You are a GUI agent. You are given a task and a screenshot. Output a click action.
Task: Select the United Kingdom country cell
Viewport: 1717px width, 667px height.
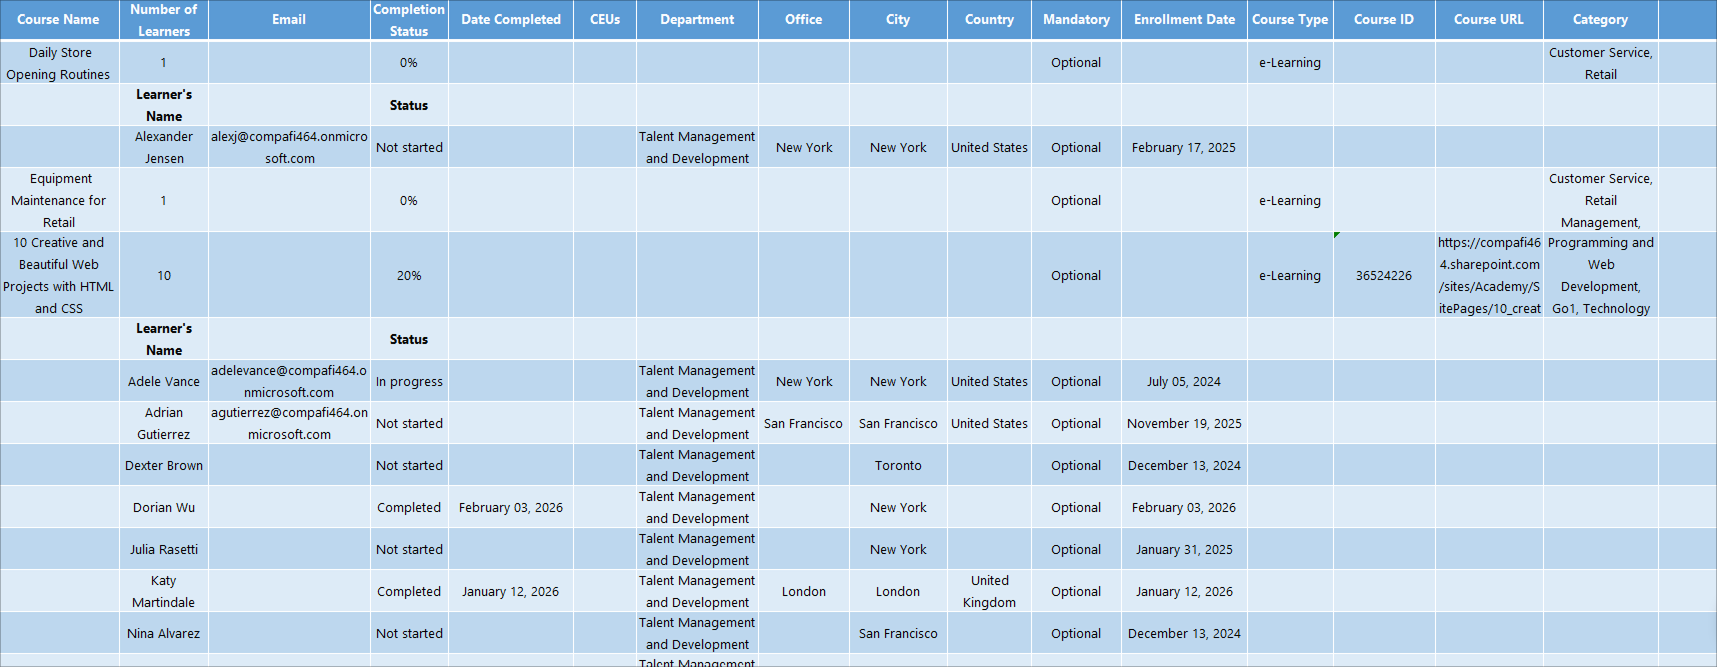[989, 591]
